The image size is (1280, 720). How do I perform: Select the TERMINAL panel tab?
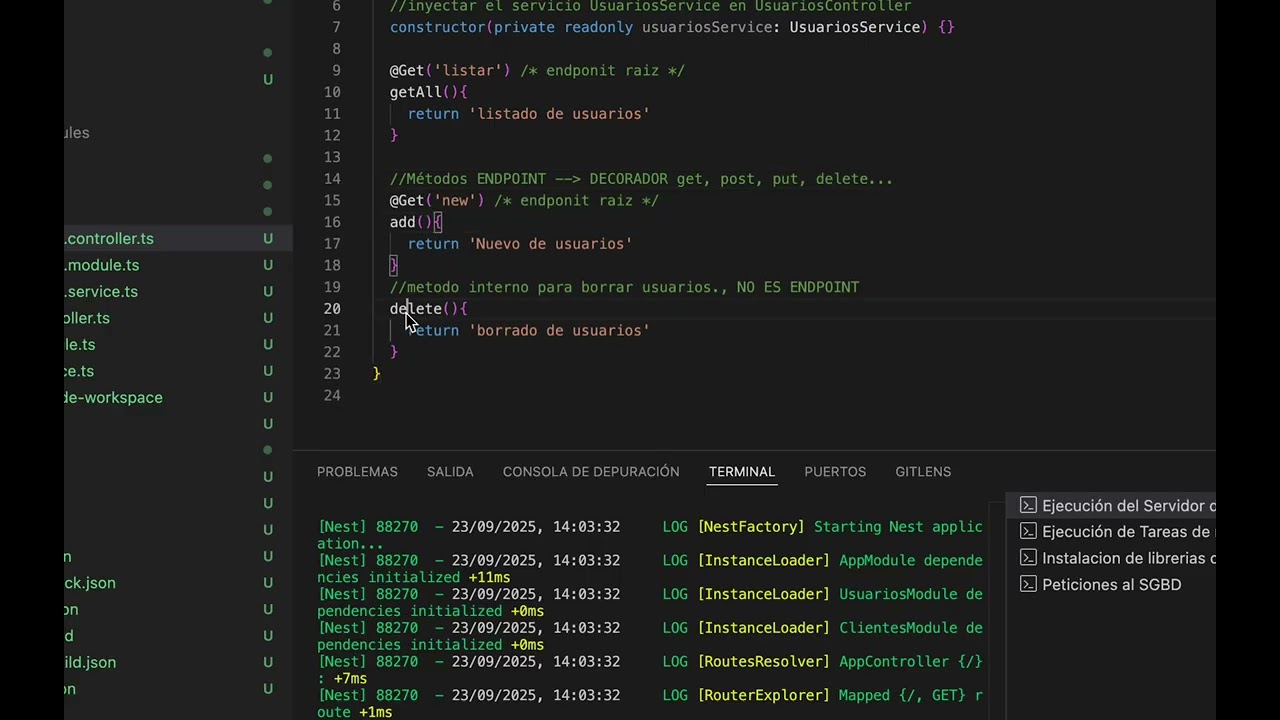click(742, 472)
